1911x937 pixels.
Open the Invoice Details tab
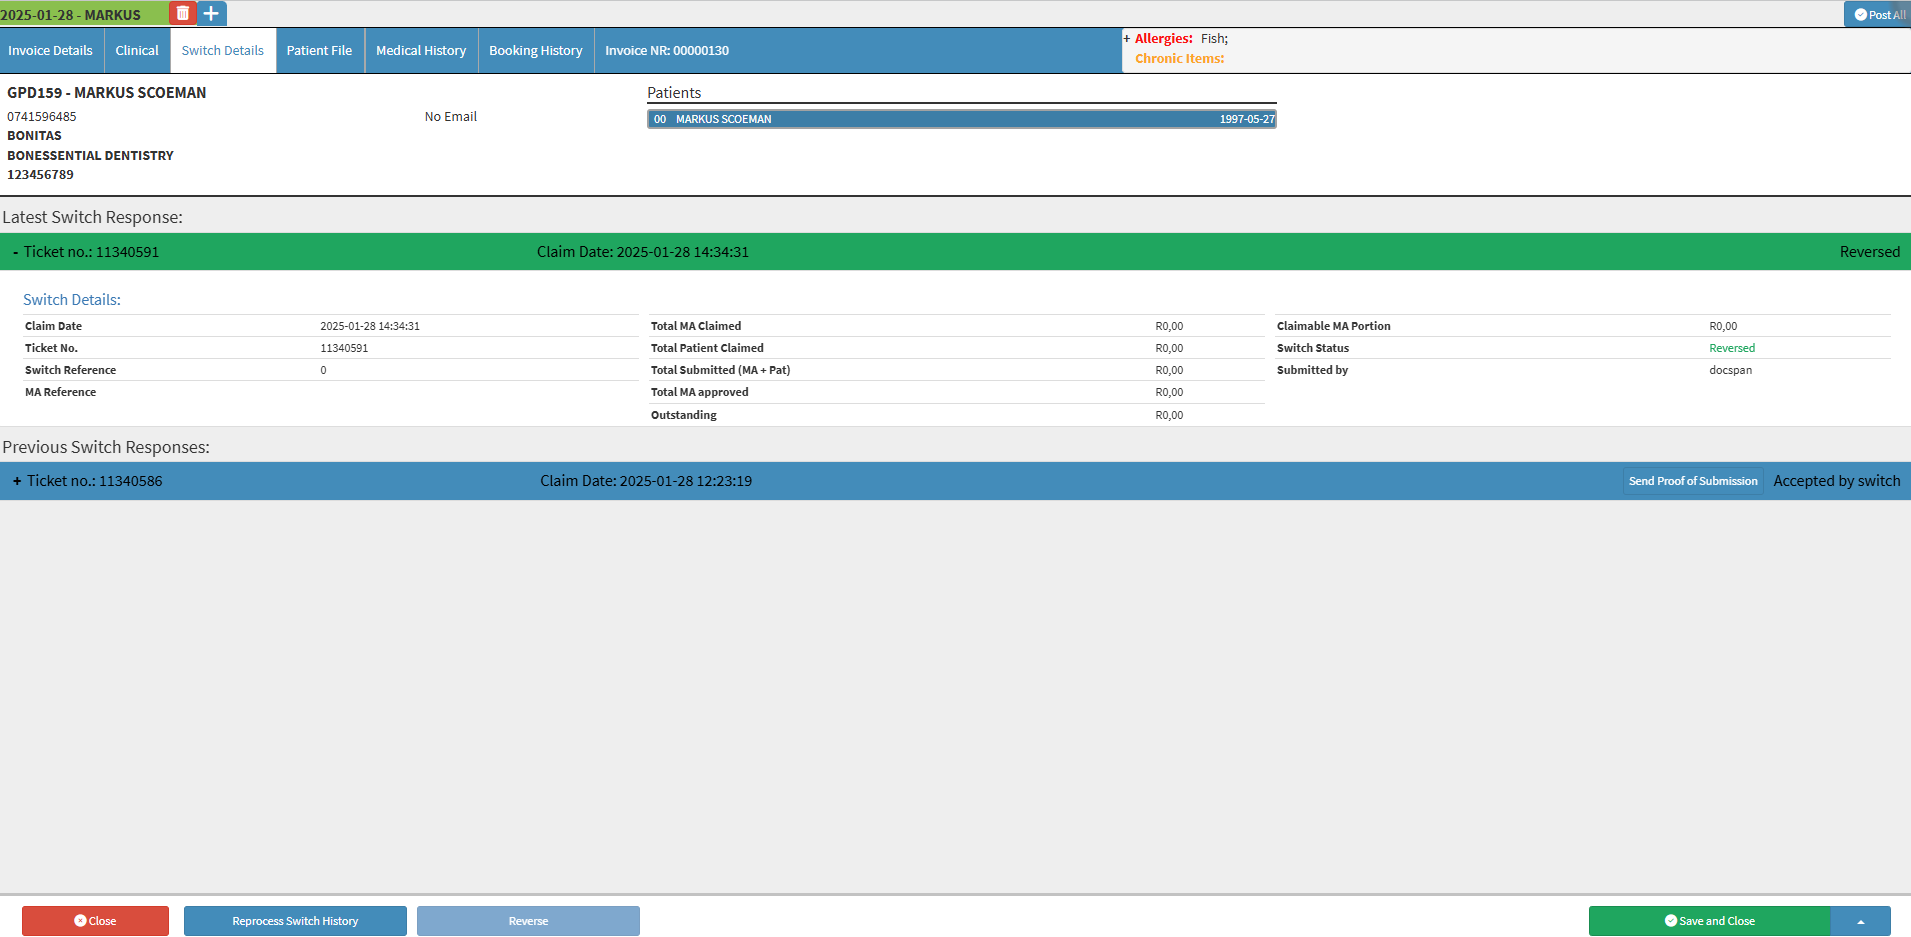coord(50,51)
